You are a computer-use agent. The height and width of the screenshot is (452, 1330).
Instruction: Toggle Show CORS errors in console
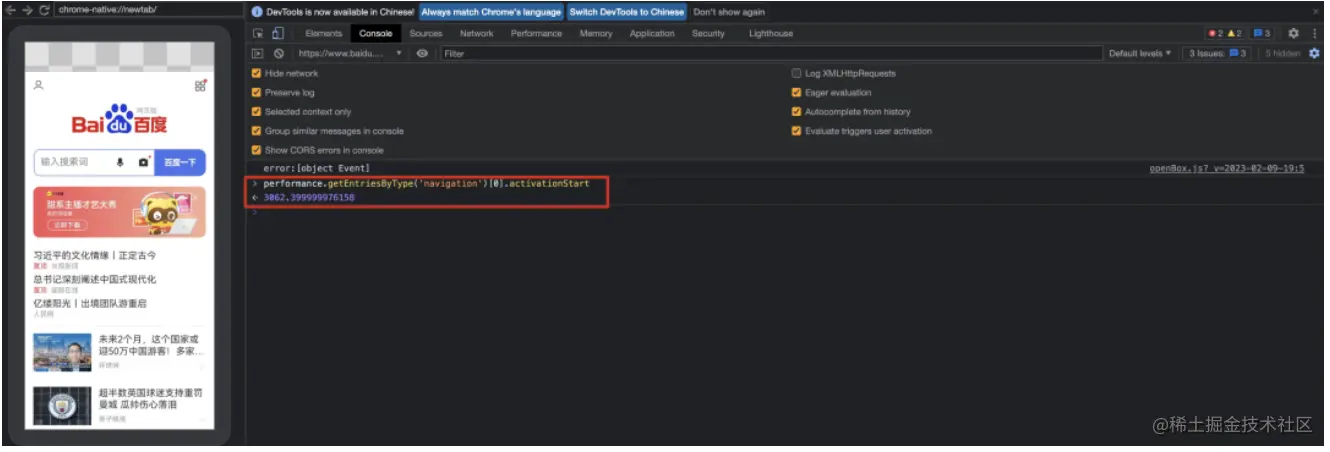tap(256, 150)
